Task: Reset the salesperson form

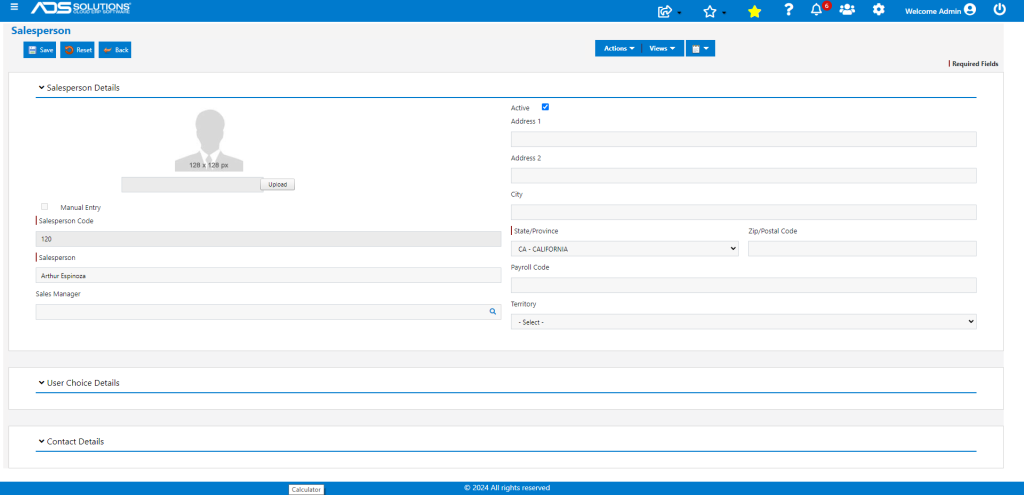Action: [x=77, y=50]
